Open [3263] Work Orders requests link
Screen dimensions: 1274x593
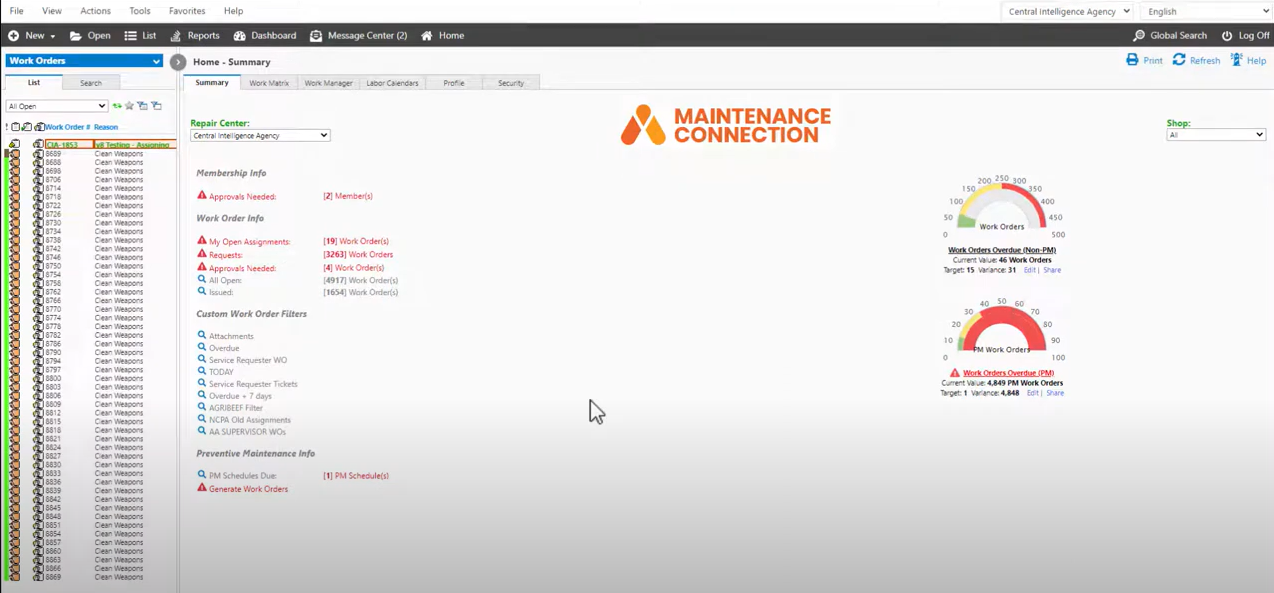click(358, 254)
